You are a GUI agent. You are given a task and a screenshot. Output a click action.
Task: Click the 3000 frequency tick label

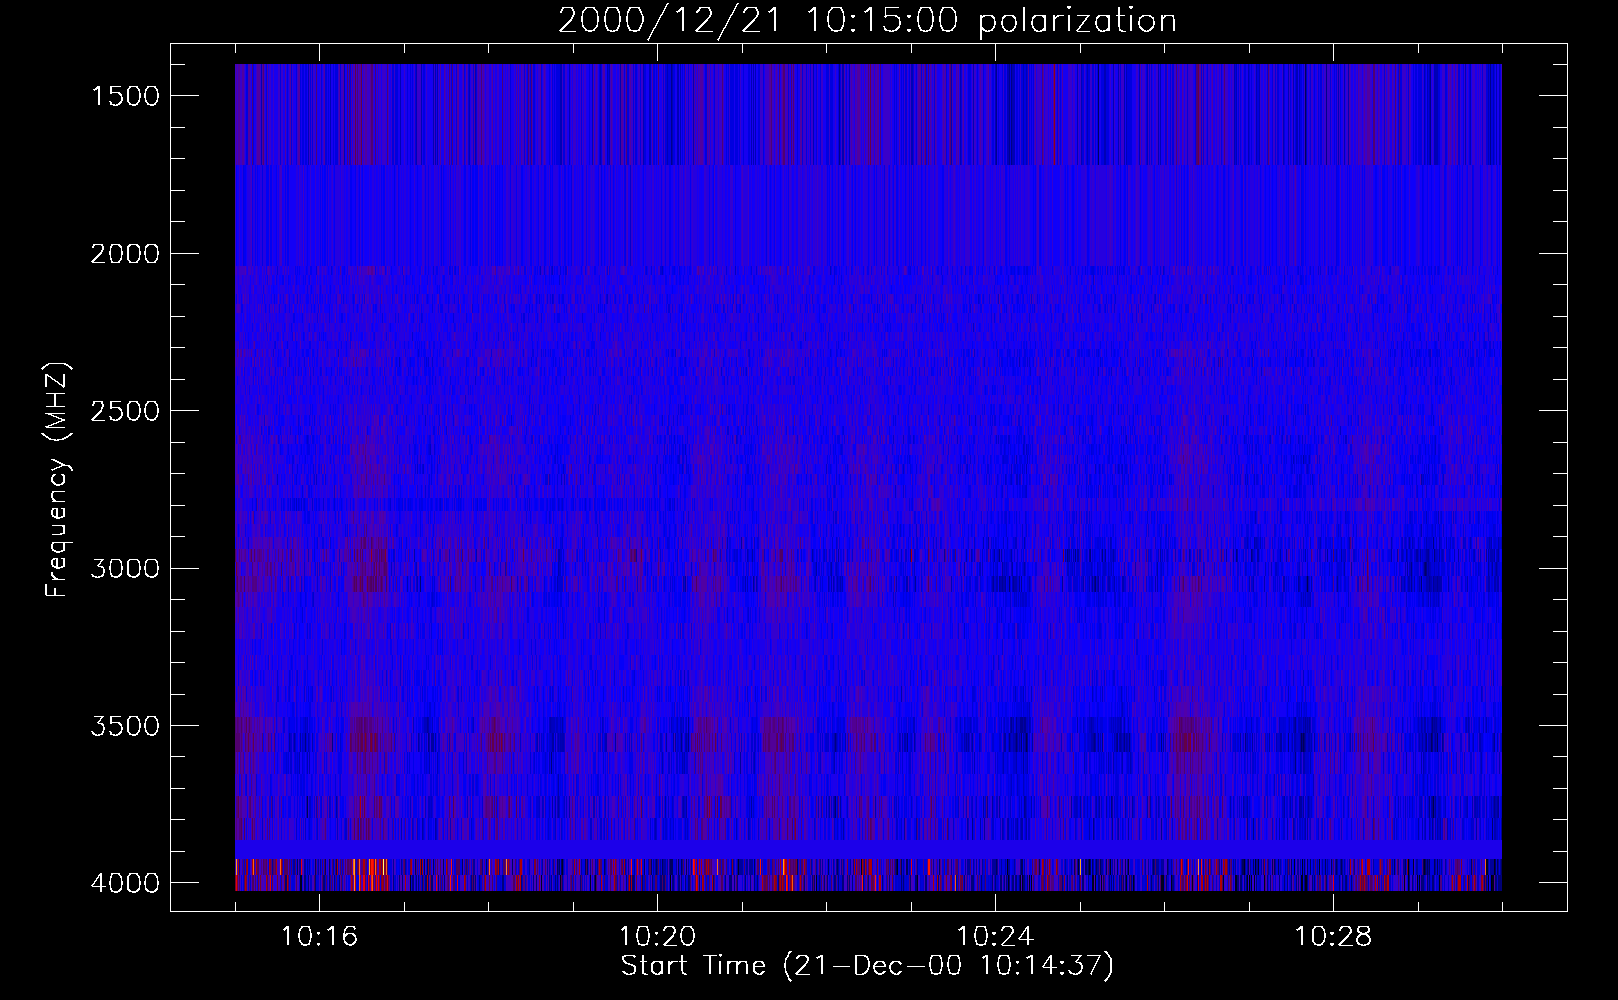125,569
